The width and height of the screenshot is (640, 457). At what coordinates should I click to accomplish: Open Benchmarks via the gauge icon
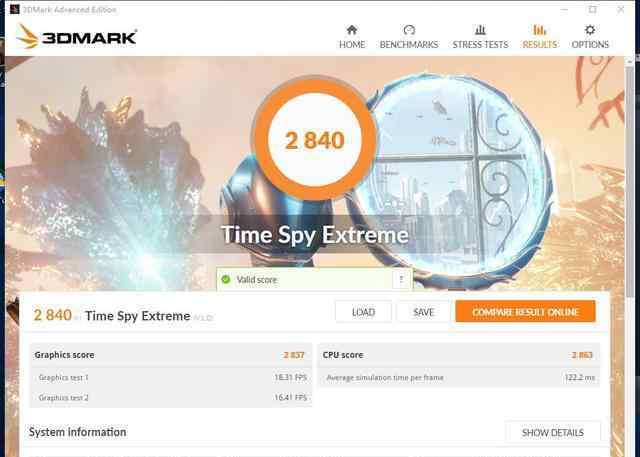(x=409, y=30)
